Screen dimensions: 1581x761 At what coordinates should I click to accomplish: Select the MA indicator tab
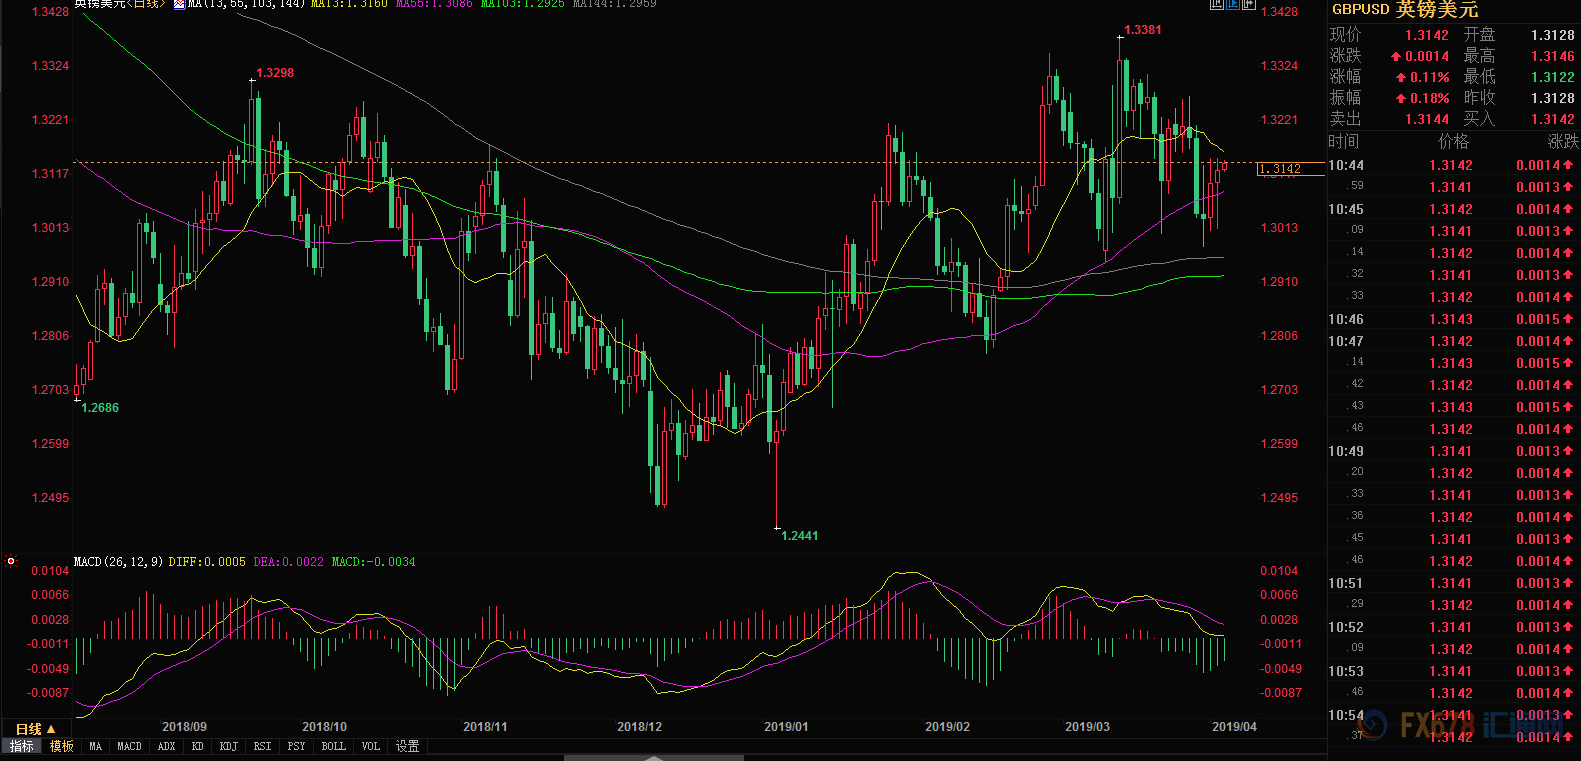(x=95, y=746)
